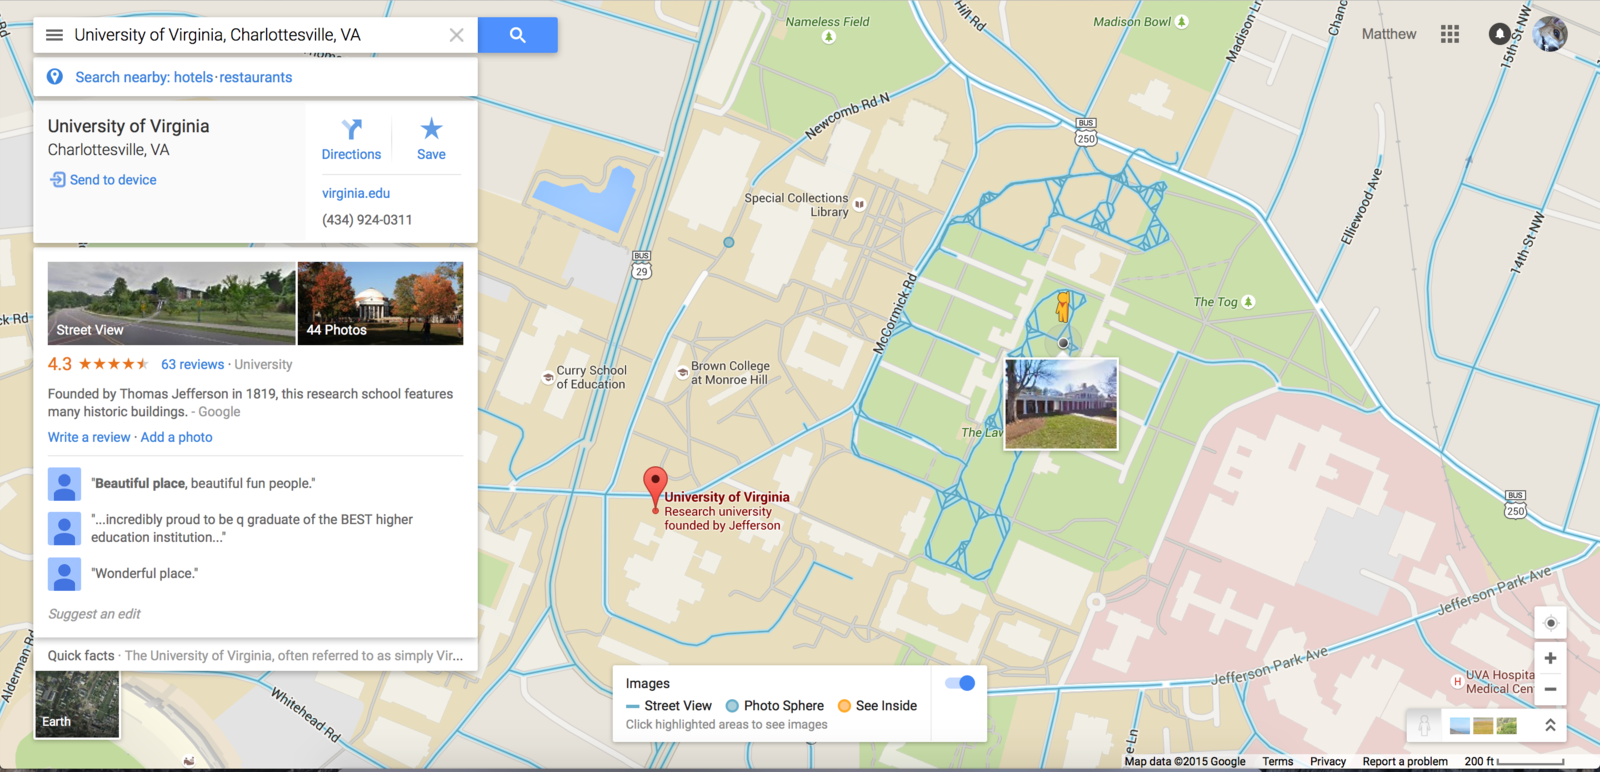Open second imagery thumbnail in bottom bar
Image resolution: width=1600 pixels, height=772 pixels.
[1483, 726]
